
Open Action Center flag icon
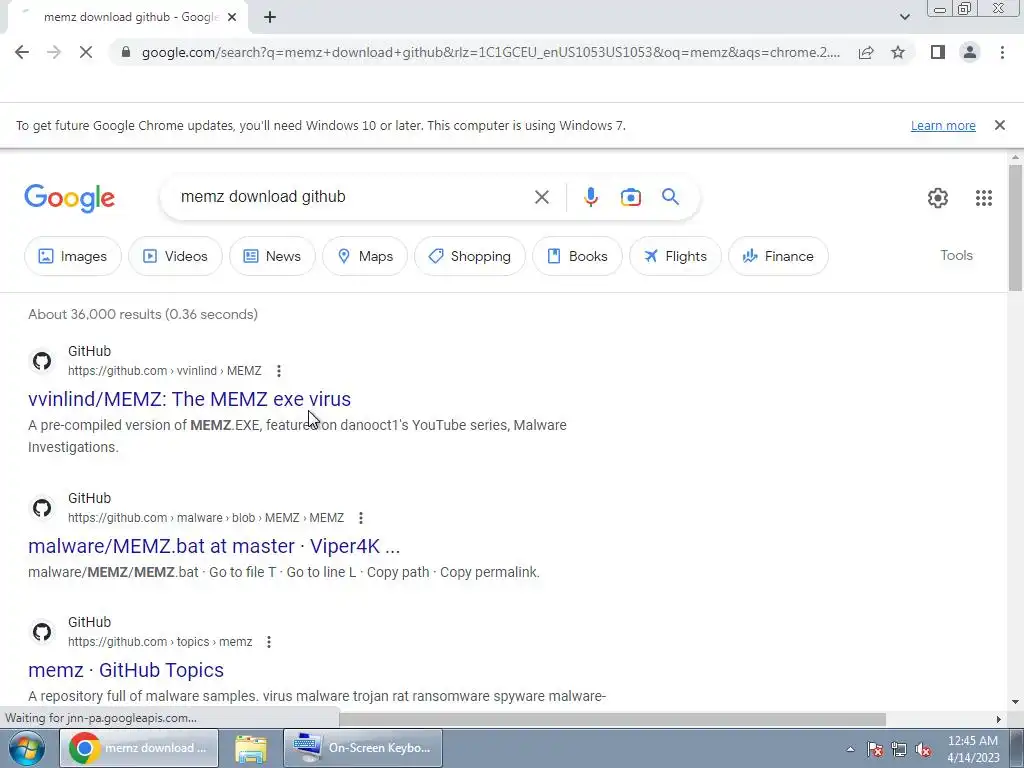(874, 749)
